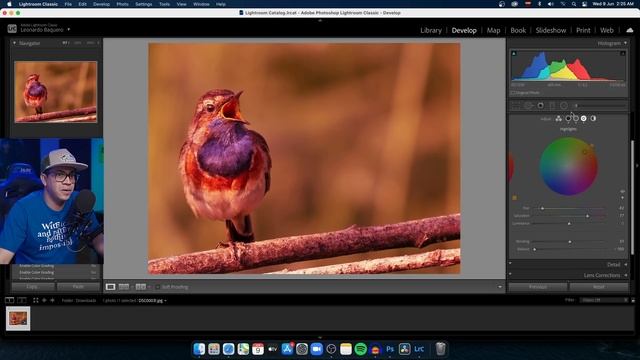
Task: Open Grid view from filmstrip bar
Action: click(x=36, y=300)
